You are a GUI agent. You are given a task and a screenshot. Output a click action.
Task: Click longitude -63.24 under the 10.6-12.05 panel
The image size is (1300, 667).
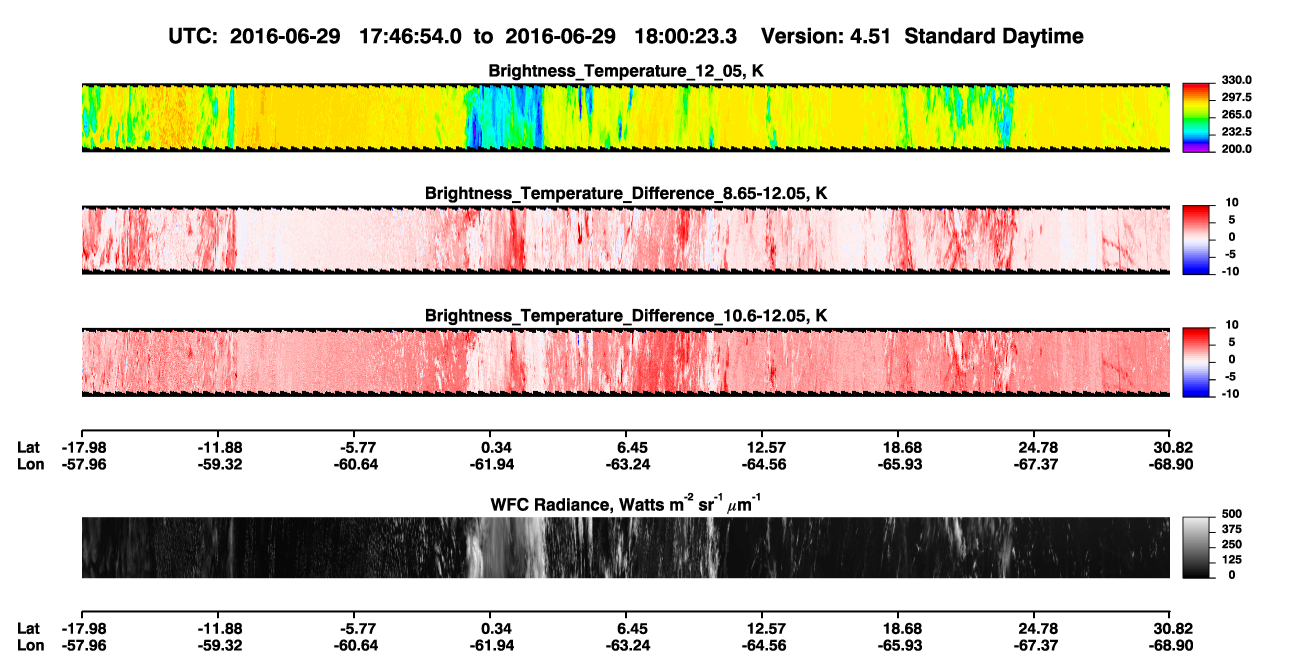tap(626, 464)
